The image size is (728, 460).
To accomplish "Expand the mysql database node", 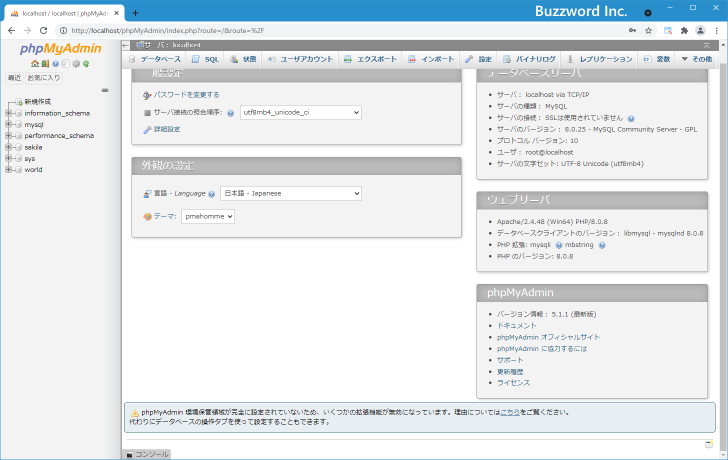I will (x=8, y=124).
